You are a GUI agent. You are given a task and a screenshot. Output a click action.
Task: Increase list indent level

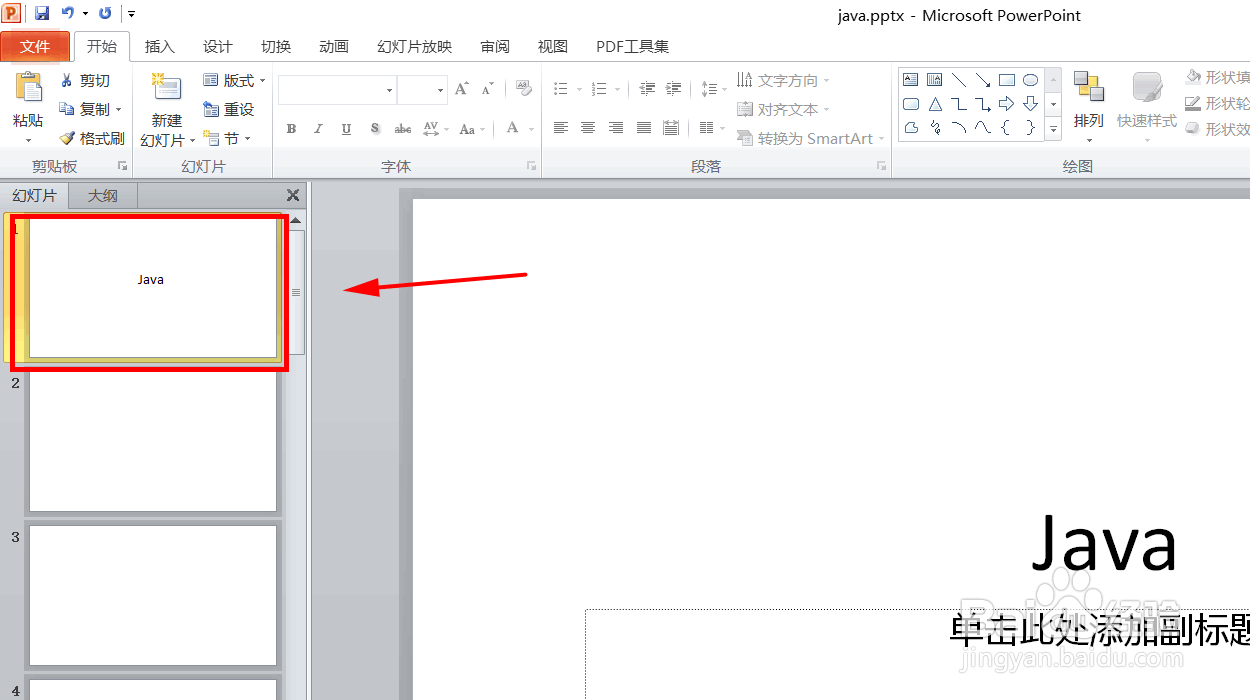click(673, 89)
